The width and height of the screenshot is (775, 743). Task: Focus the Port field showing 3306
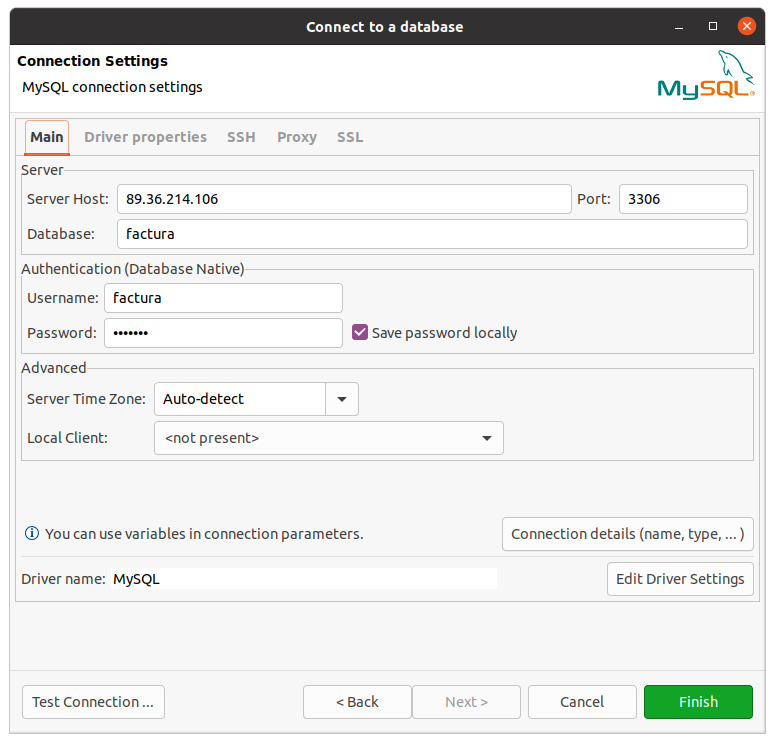pos(683,199)
